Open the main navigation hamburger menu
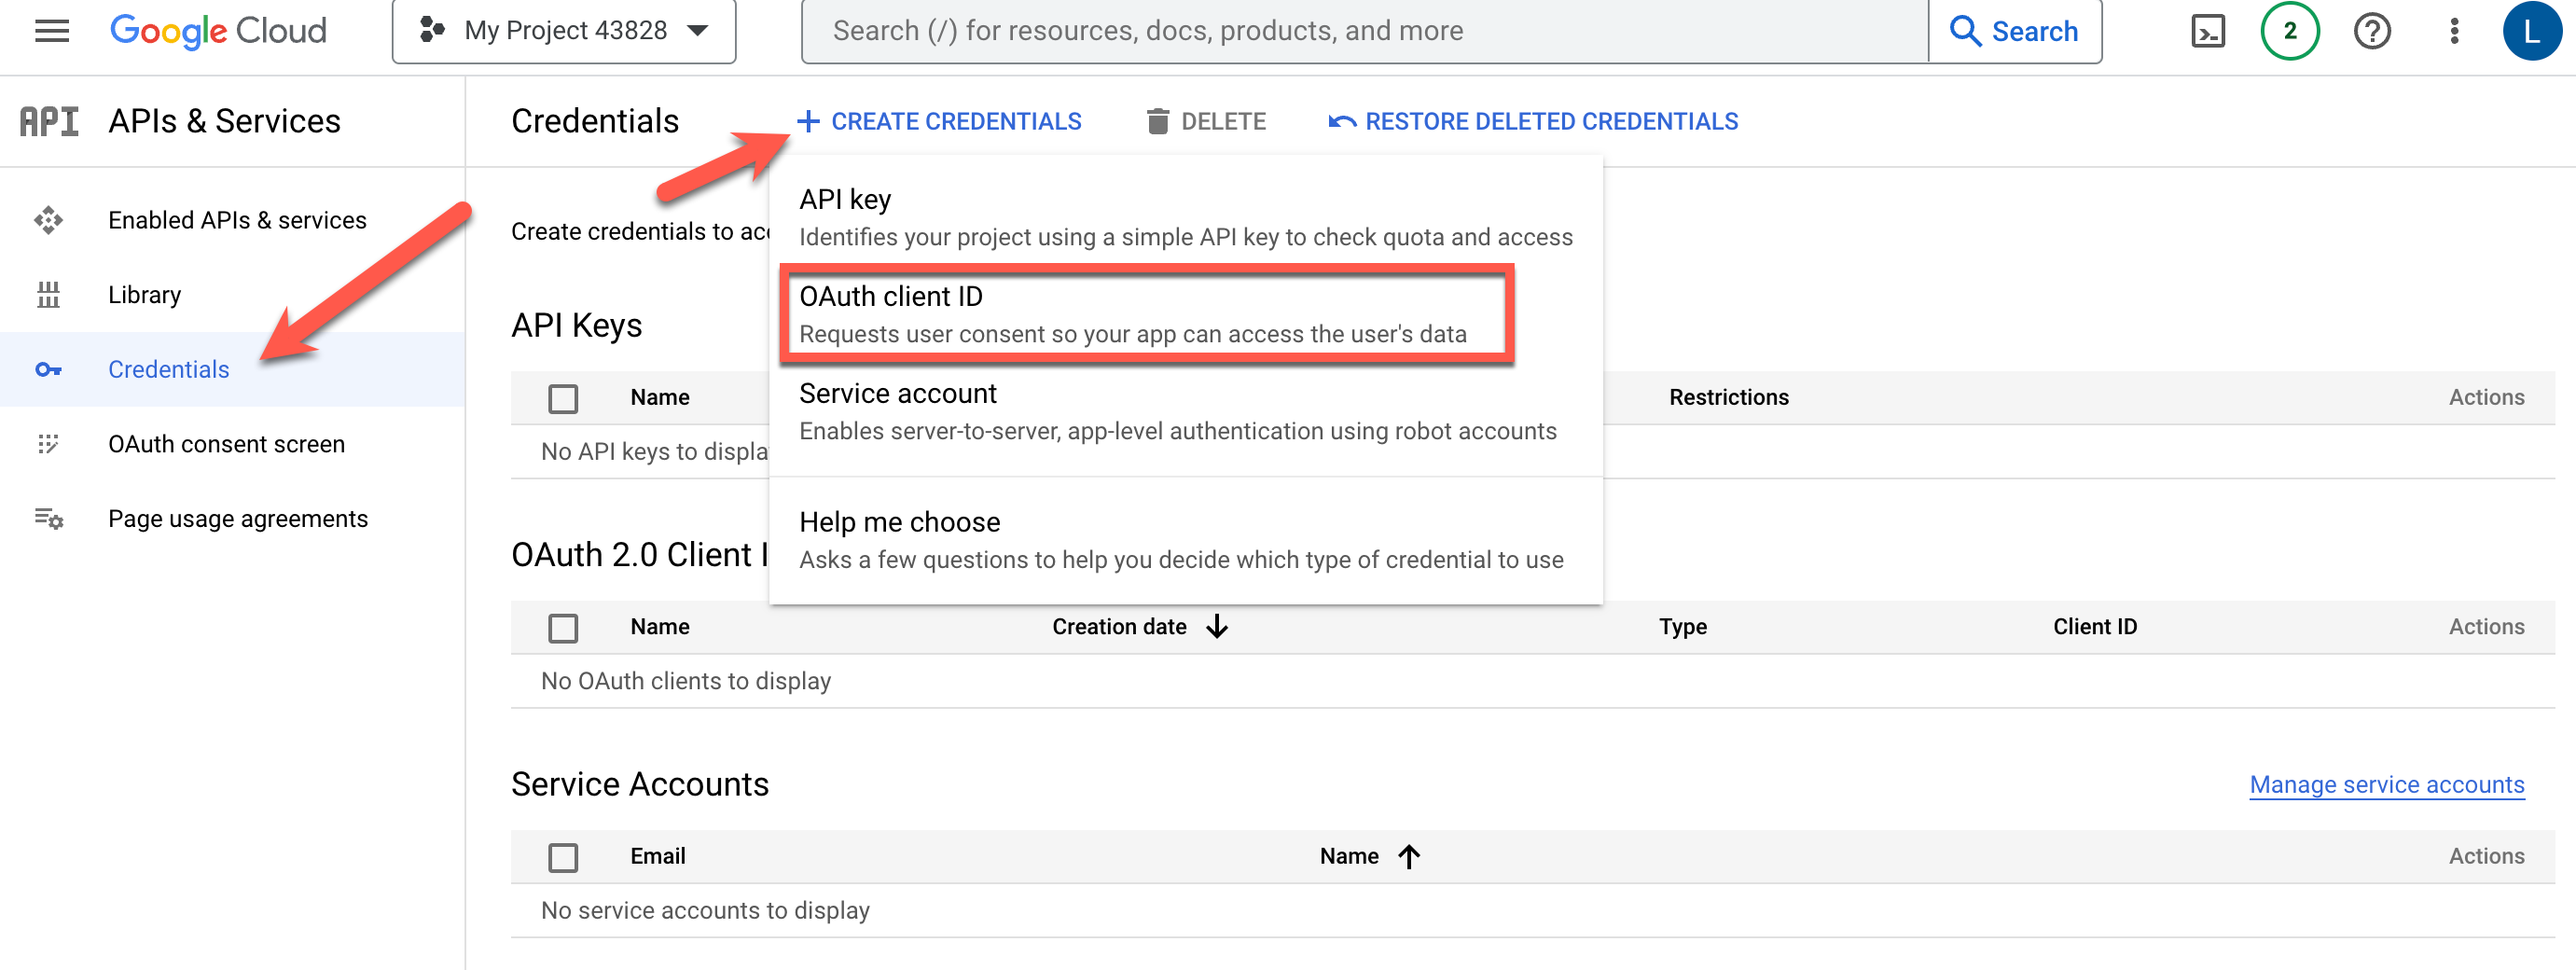This screenshot has width=2576, height=970. 51,31
